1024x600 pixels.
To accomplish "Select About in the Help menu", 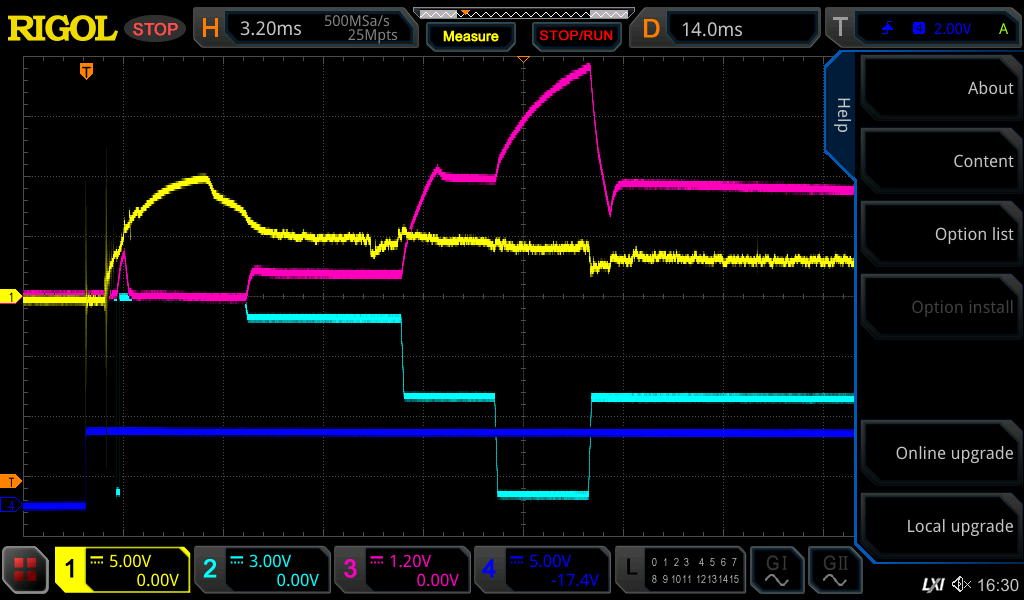I will [940, 88].
